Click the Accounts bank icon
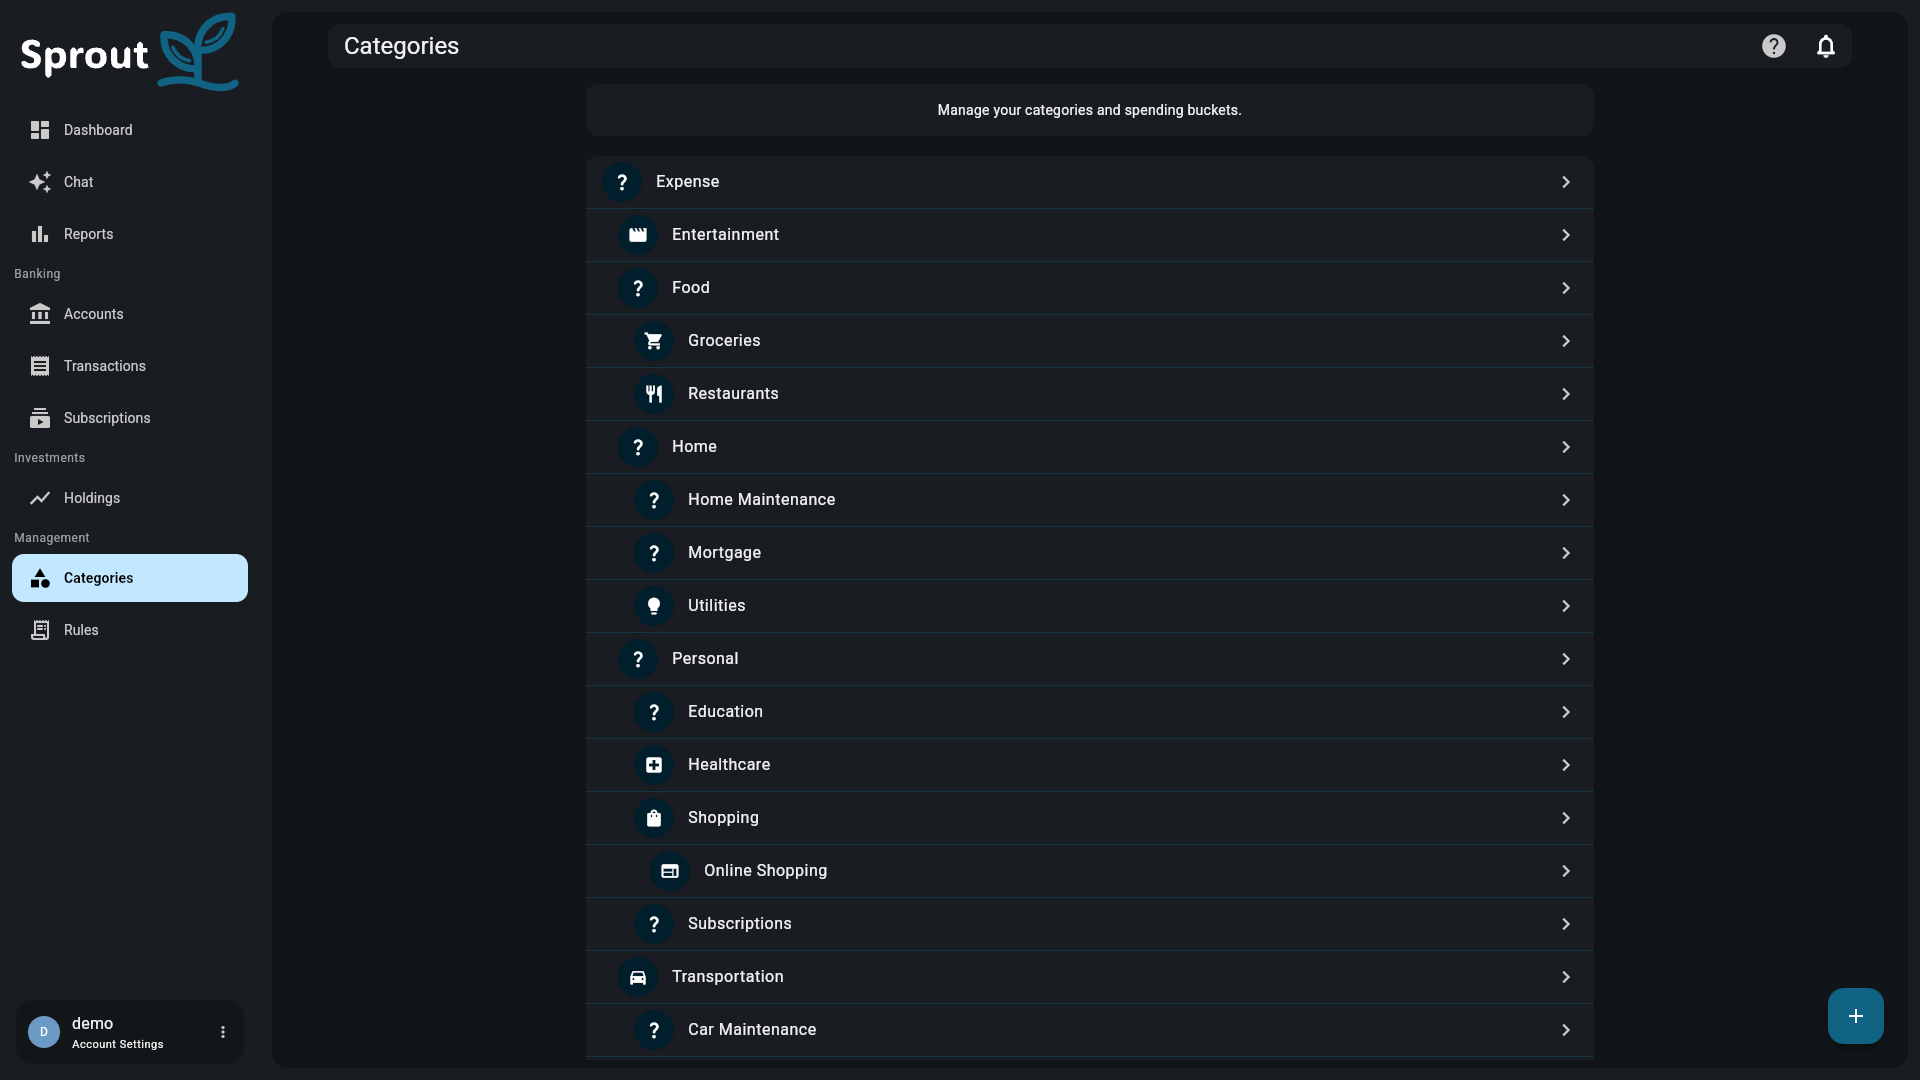The height and width of the screenshot is (1080, 1920). click(40, 314)
